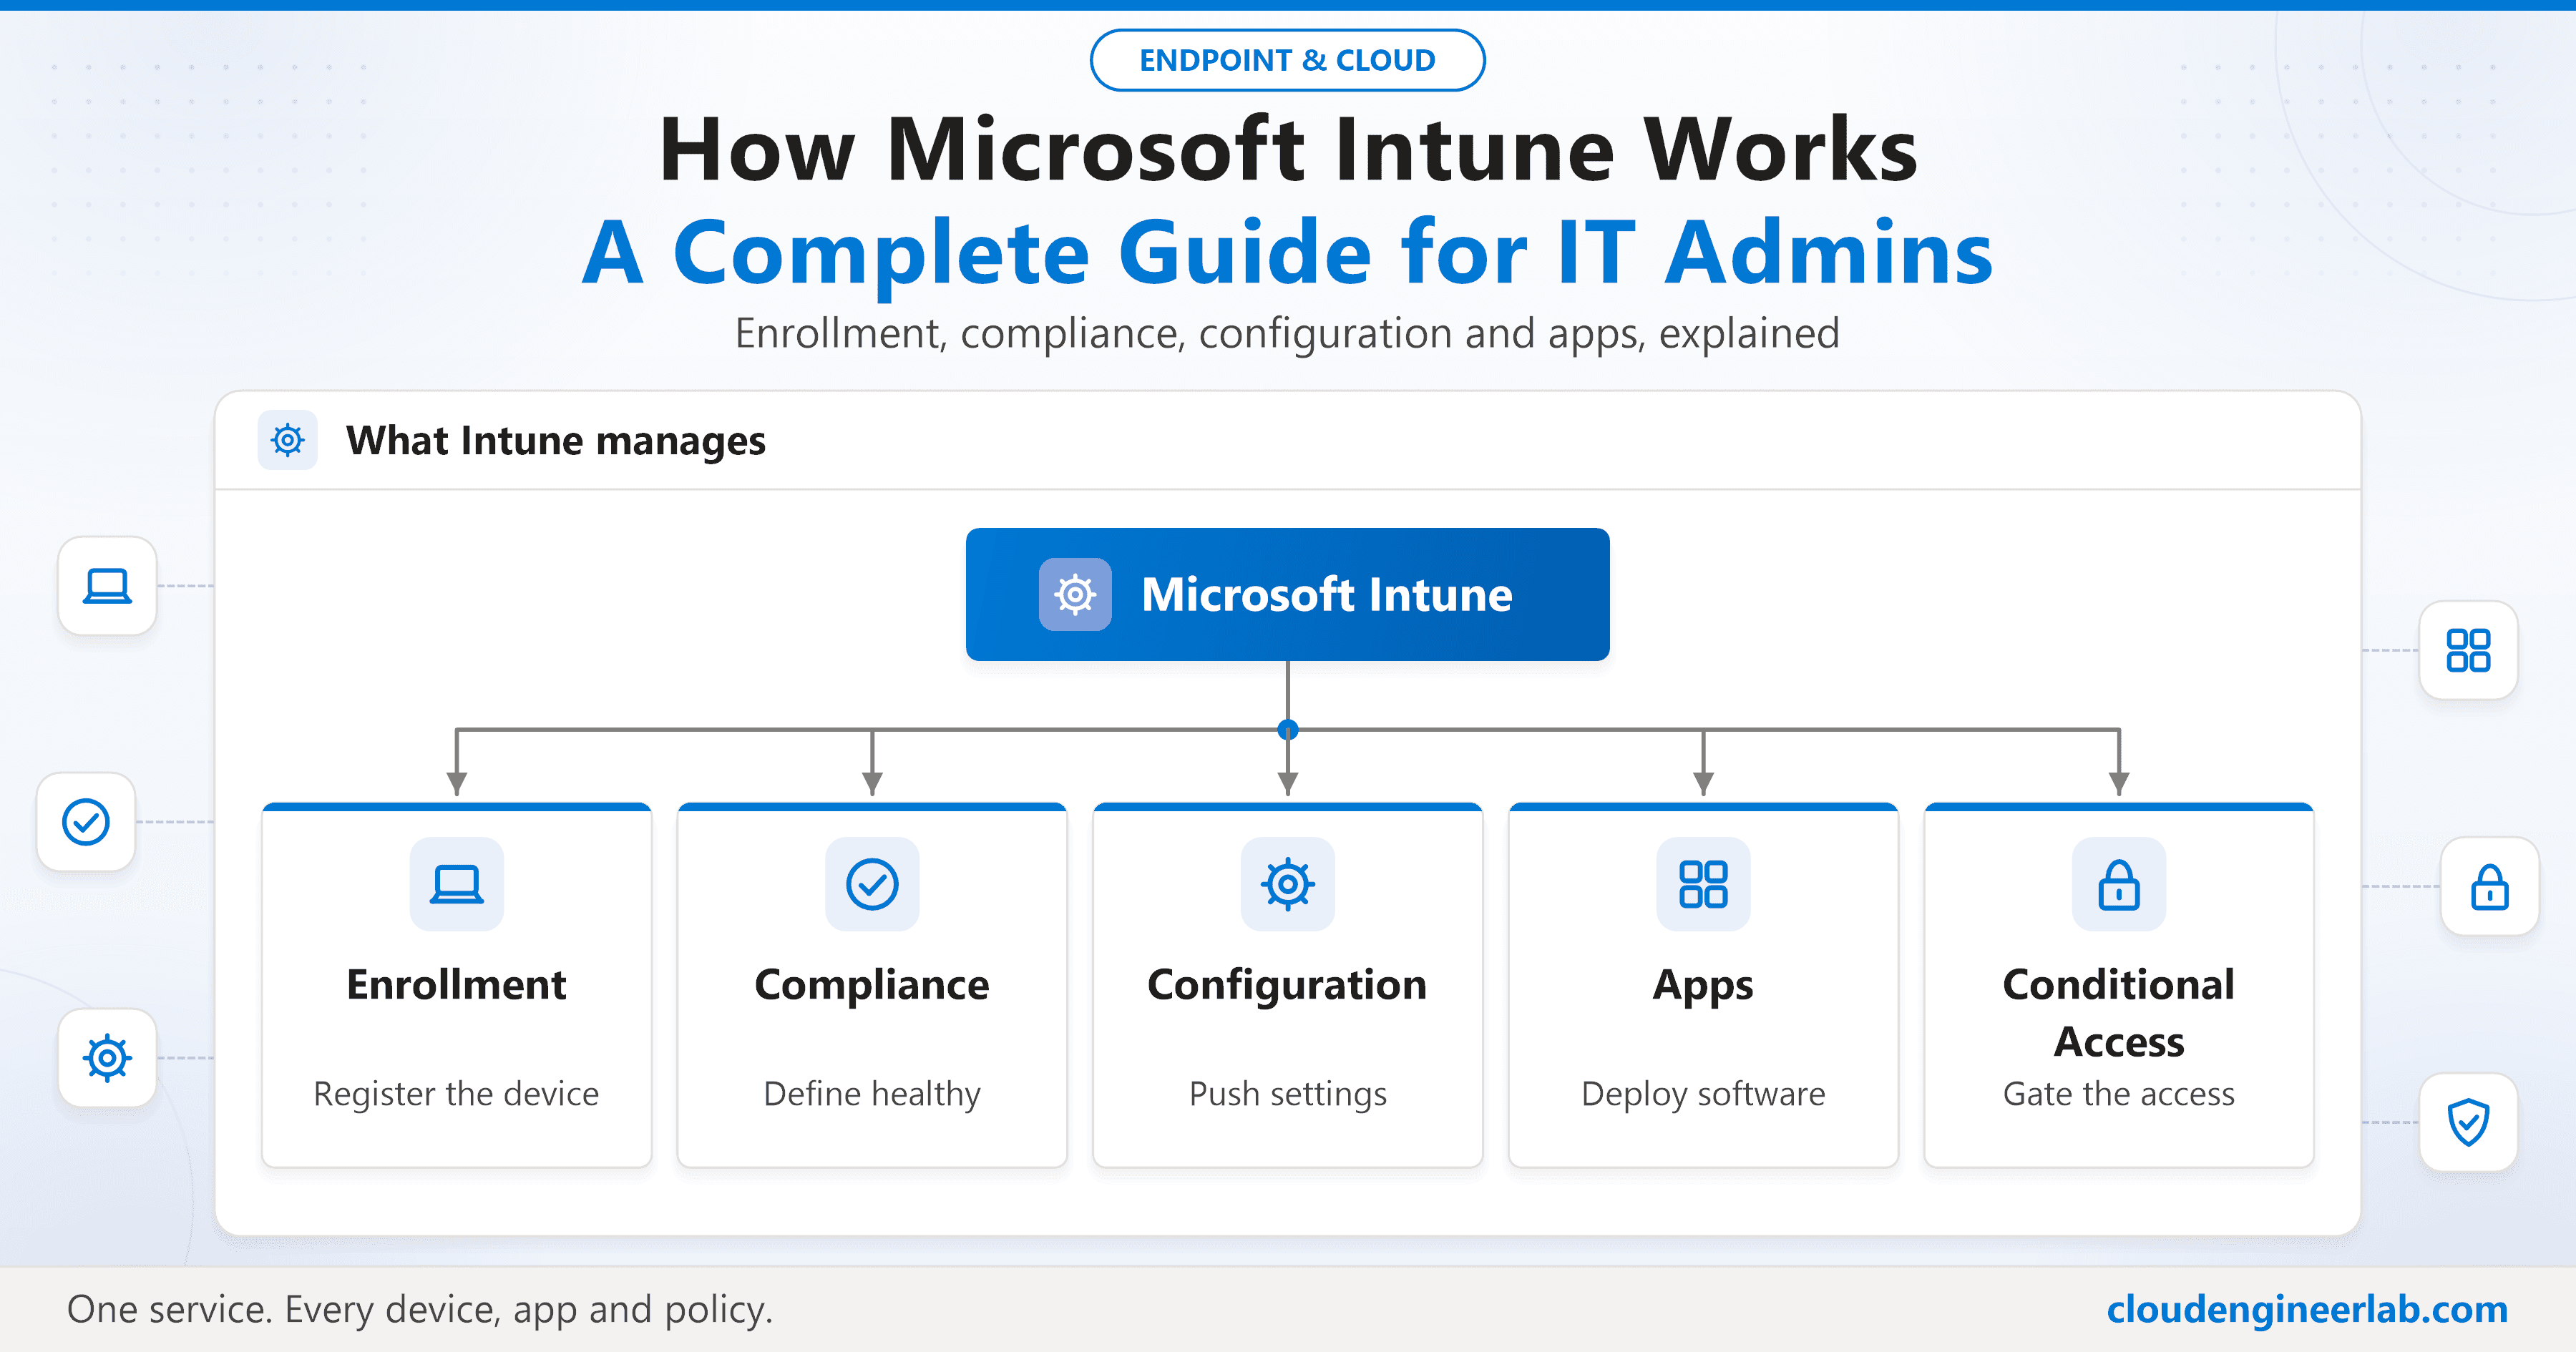Click the One service. Every device footer text
The image size is (2576, 1352).
click(x=420, y=1310)
